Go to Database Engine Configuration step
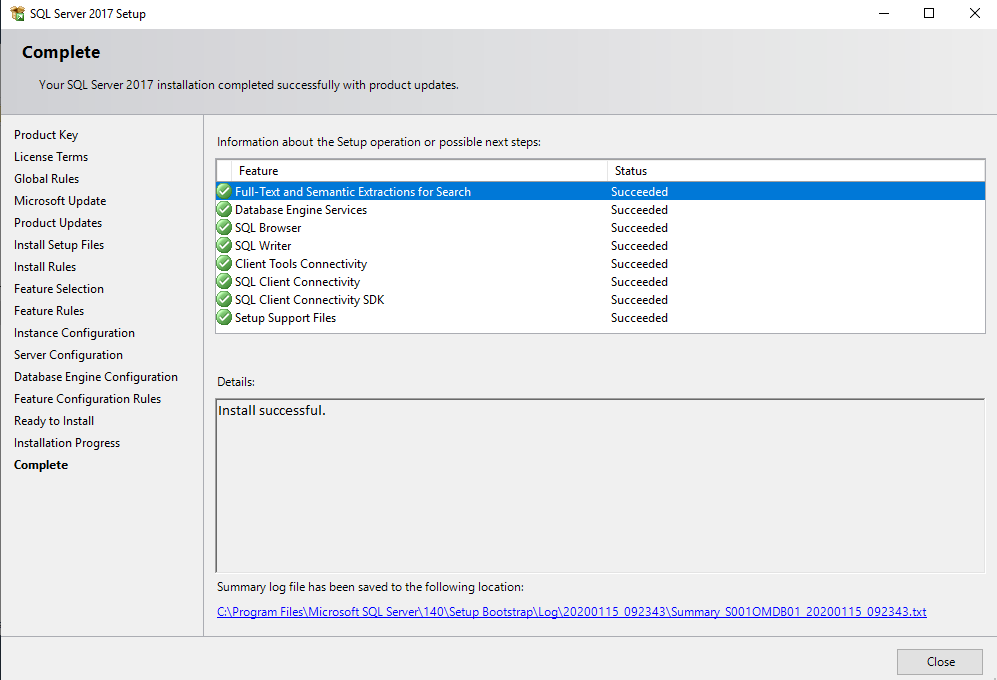 pos(96,377)
